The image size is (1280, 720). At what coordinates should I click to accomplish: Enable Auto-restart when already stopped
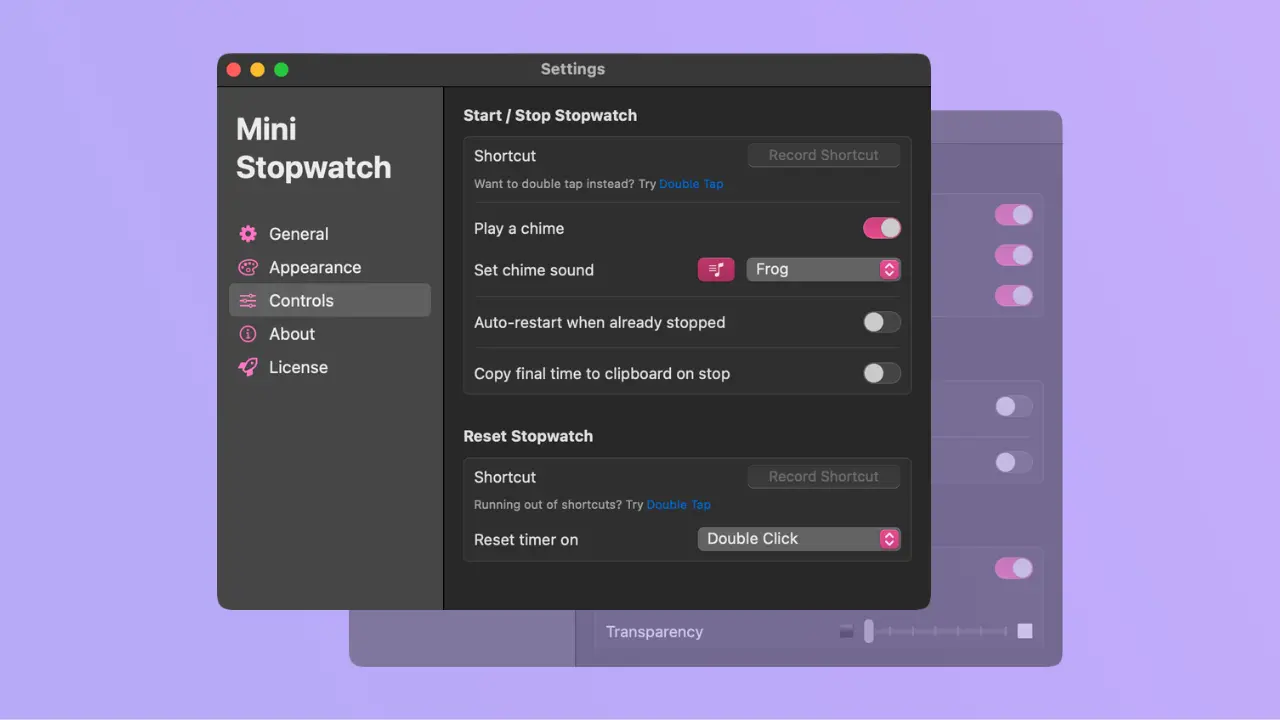pyautogui.click(x=881, y=322)
